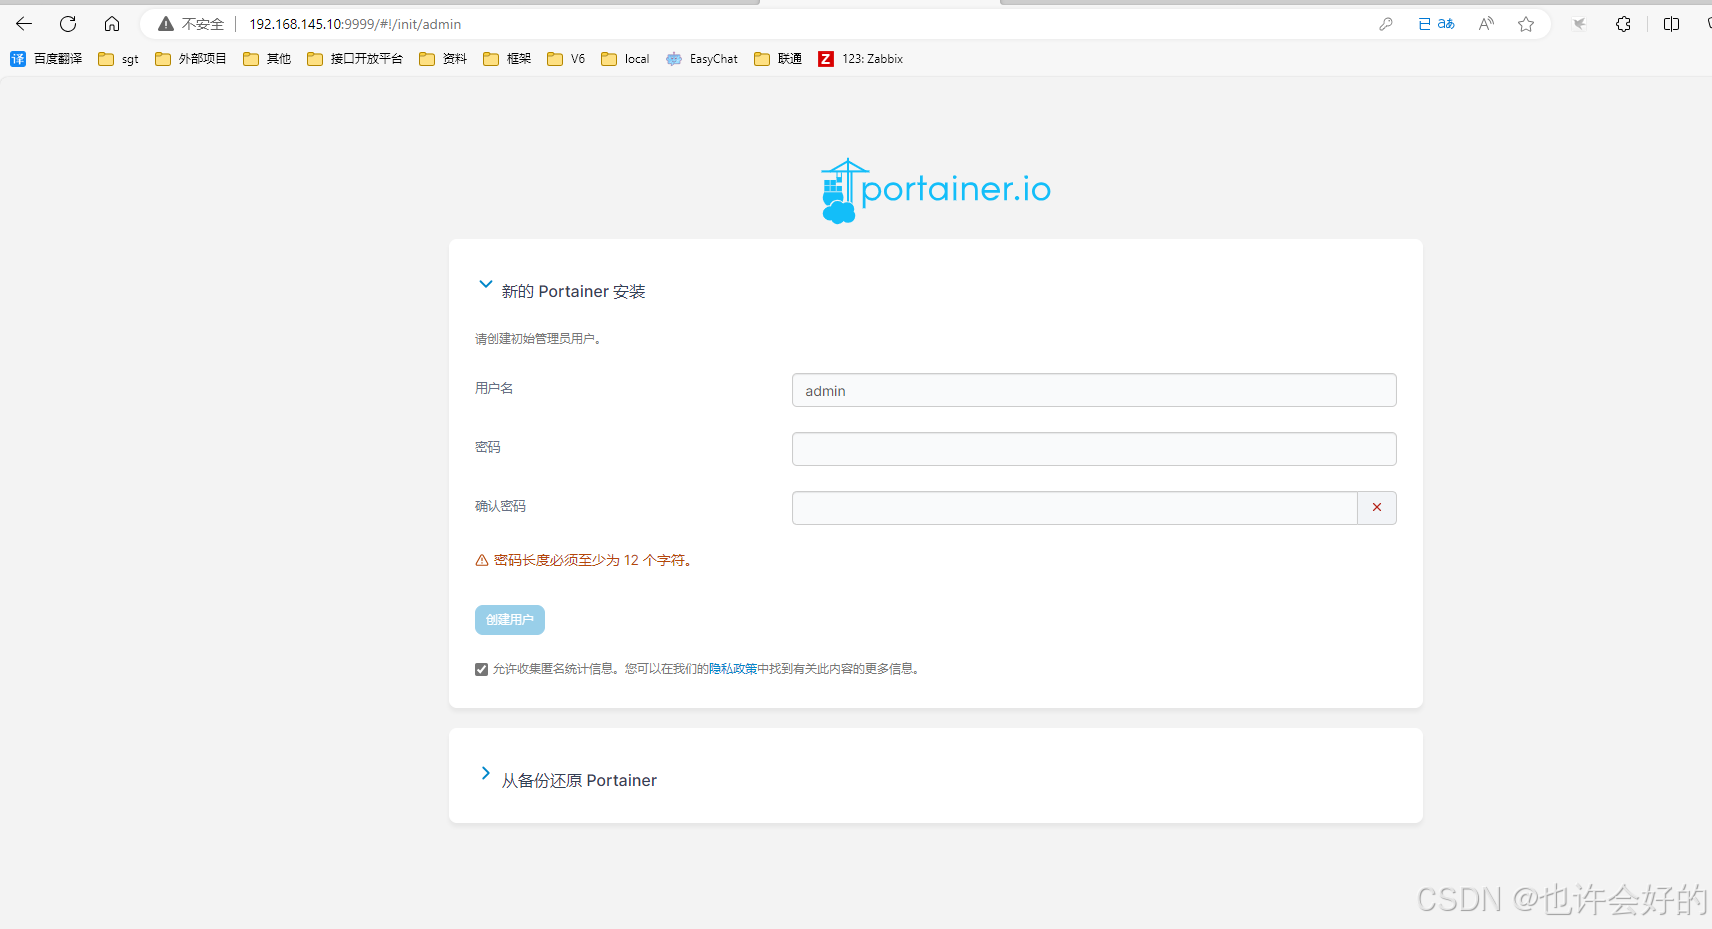
Task: Open the sgt bookmark folder
Action: click(118, 59)
